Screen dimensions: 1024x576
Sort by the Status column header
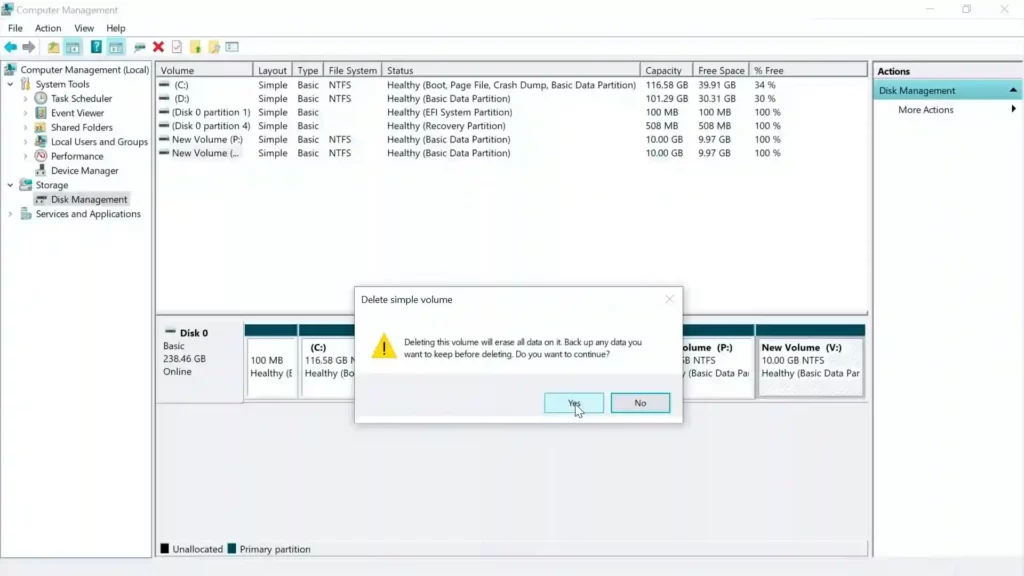click(511, 70)
